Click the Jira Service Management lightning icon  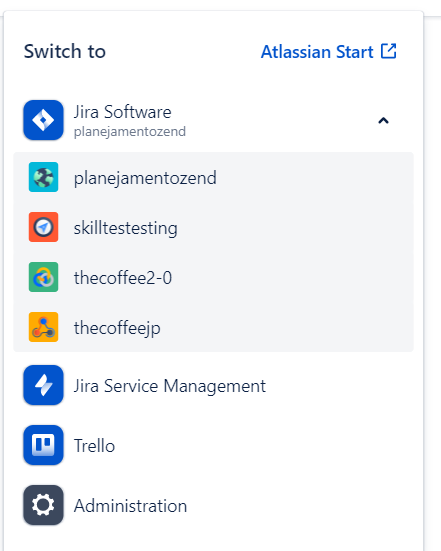tap(43, 385)
